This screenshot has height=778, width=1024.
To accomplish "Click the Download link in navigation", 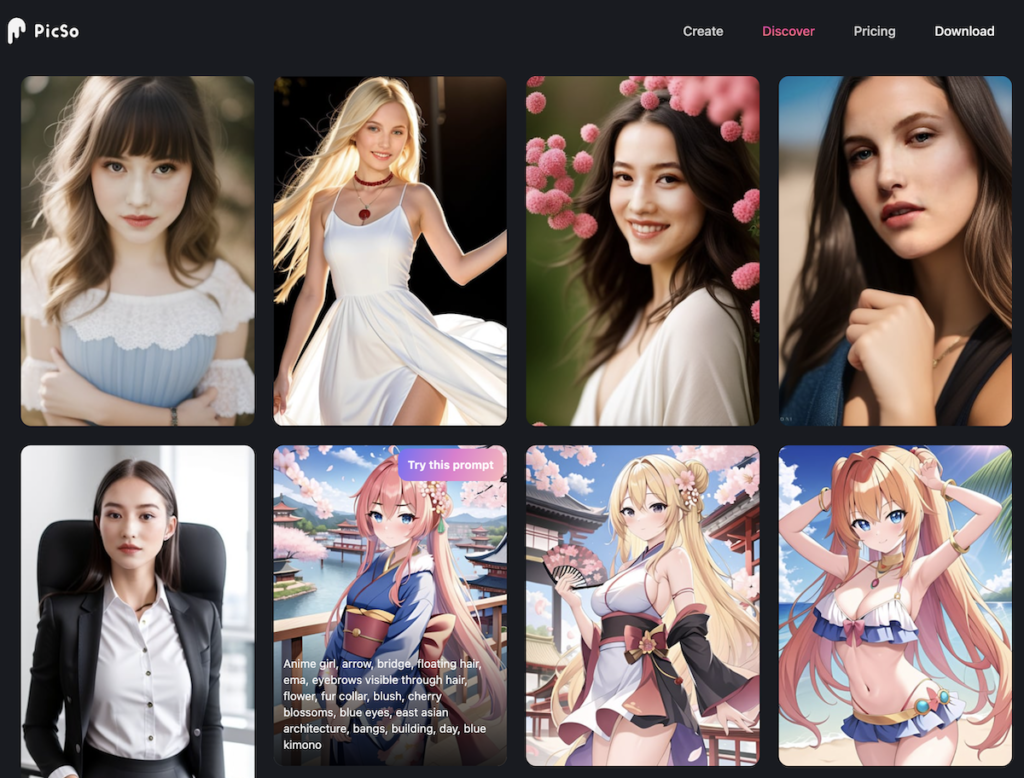I will [964, 31].
